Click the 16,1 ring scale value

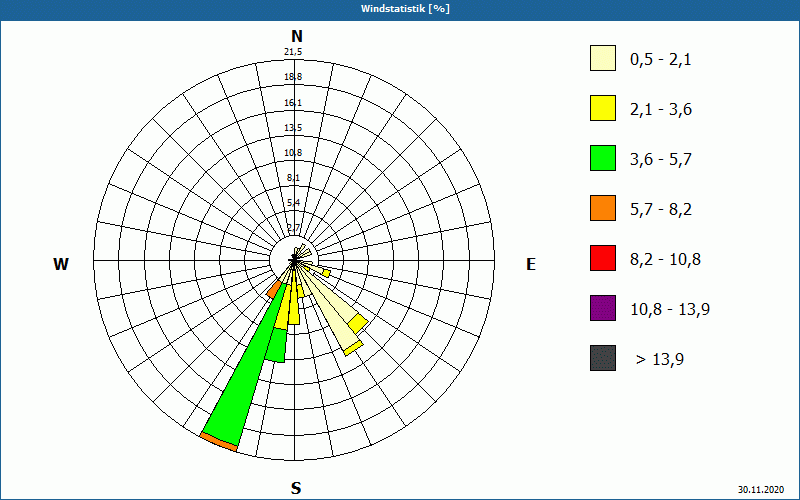tap(293, 103)
